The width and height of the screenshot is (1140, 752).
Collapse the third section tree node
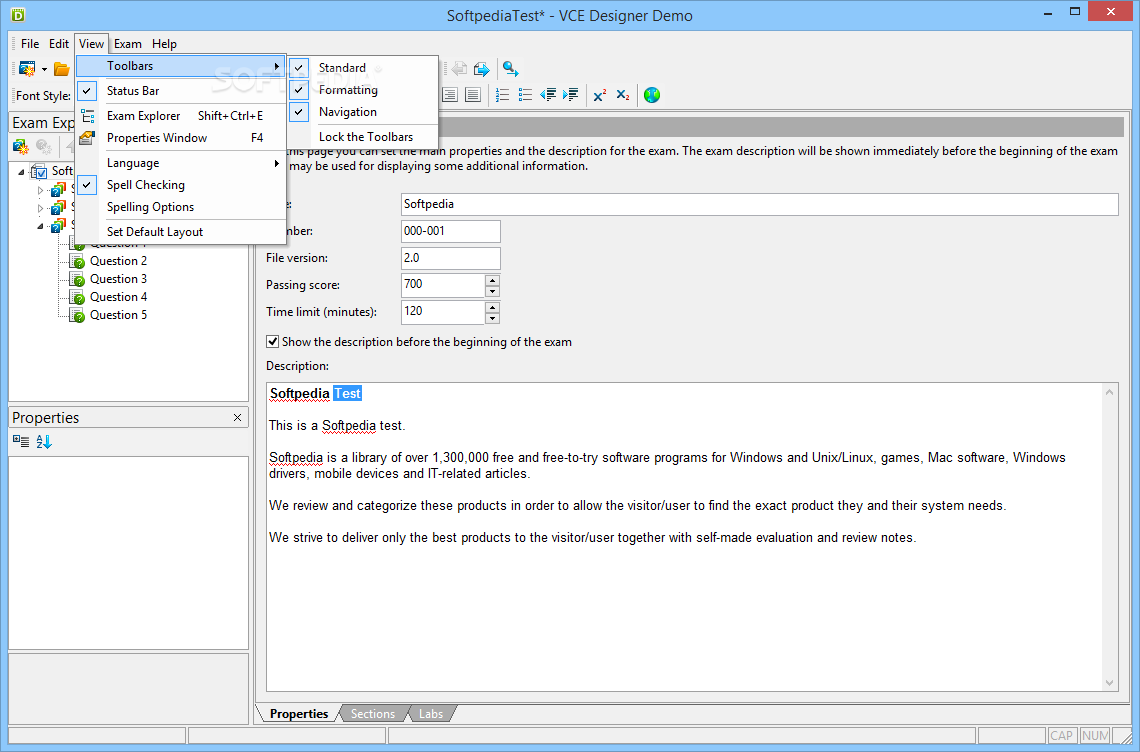click(40, 226)
